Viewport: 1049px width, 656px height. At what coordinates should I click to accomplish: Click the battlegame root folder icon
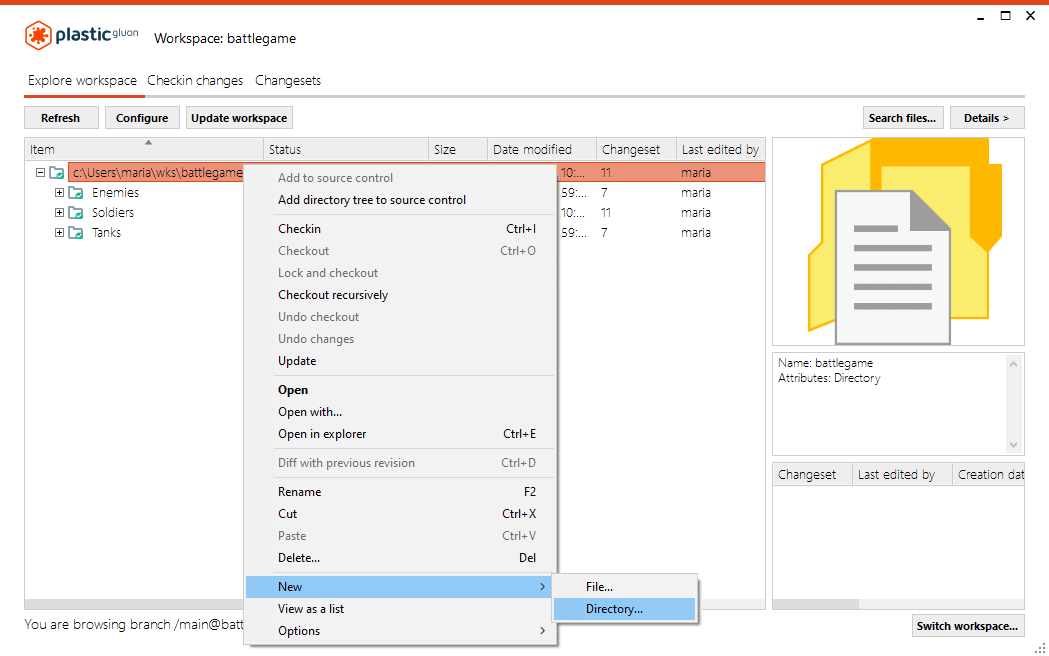pos(57,173)
